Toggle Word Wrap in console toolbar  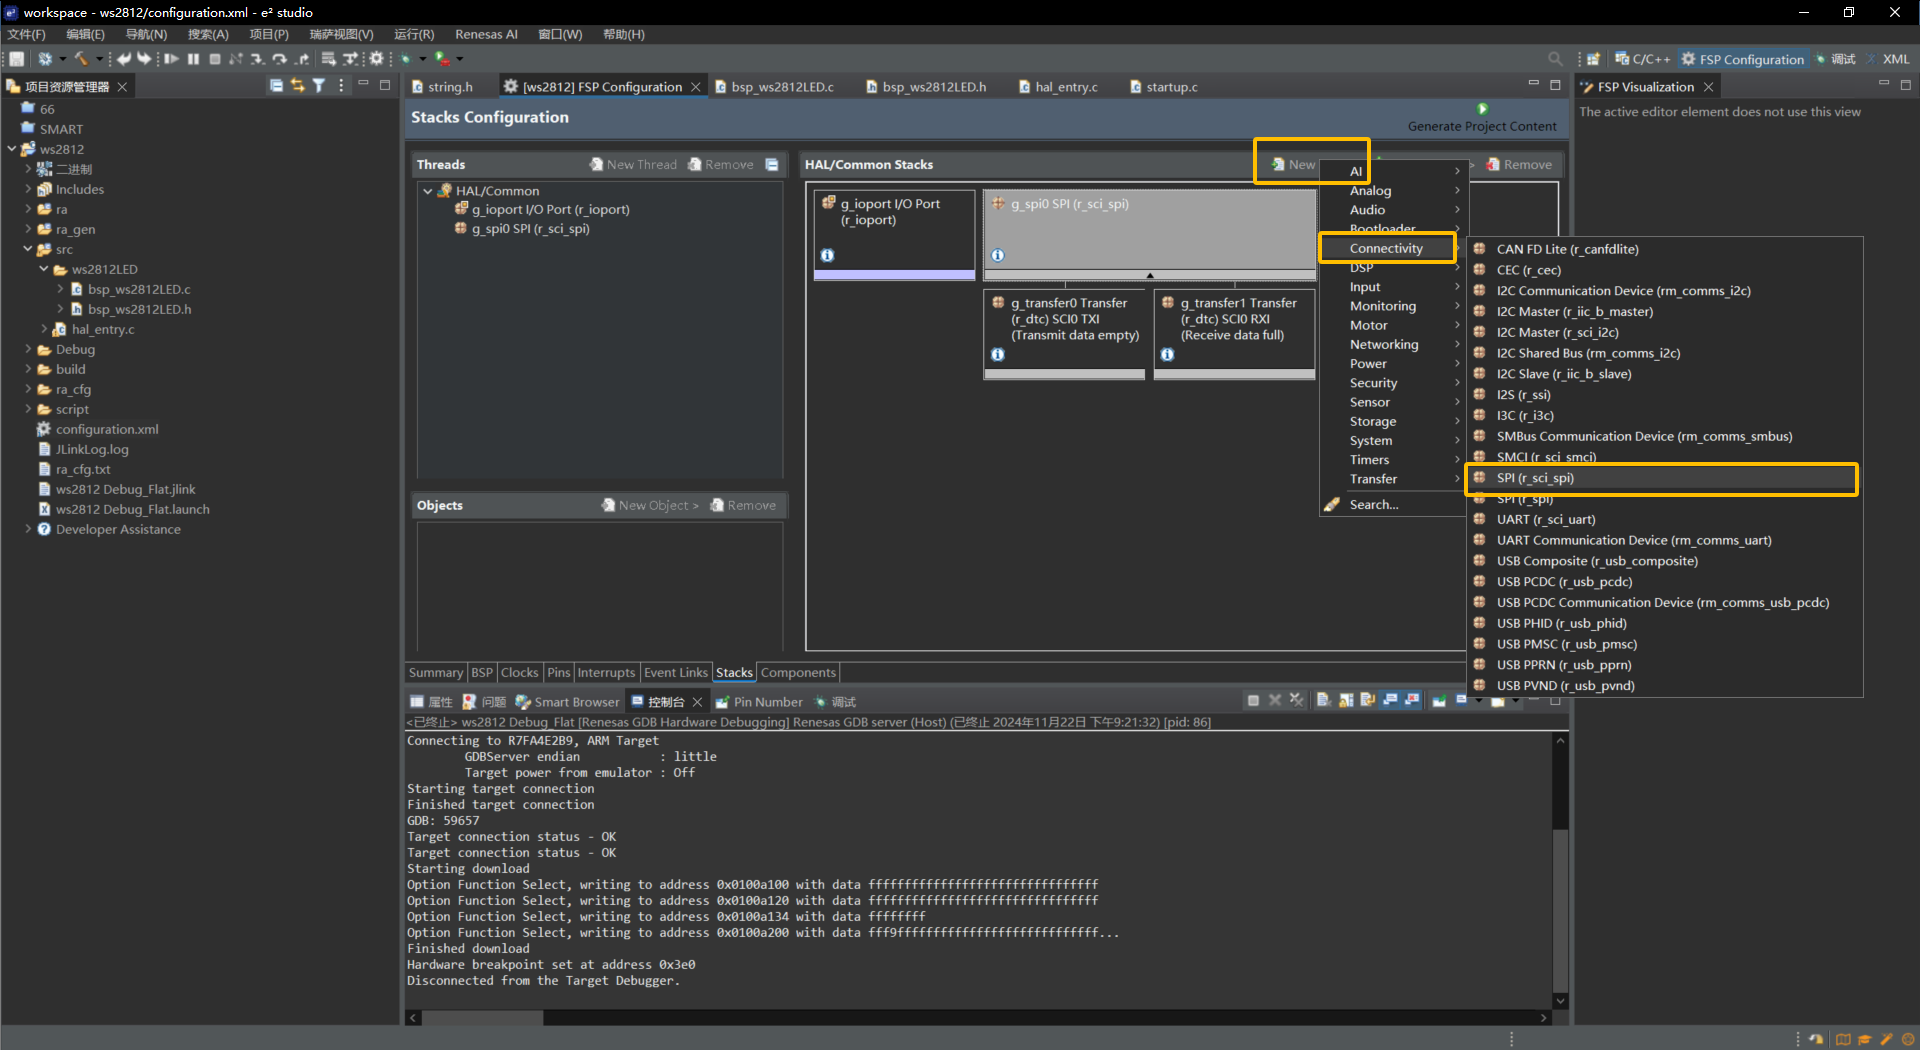[x=1368, y=700]
